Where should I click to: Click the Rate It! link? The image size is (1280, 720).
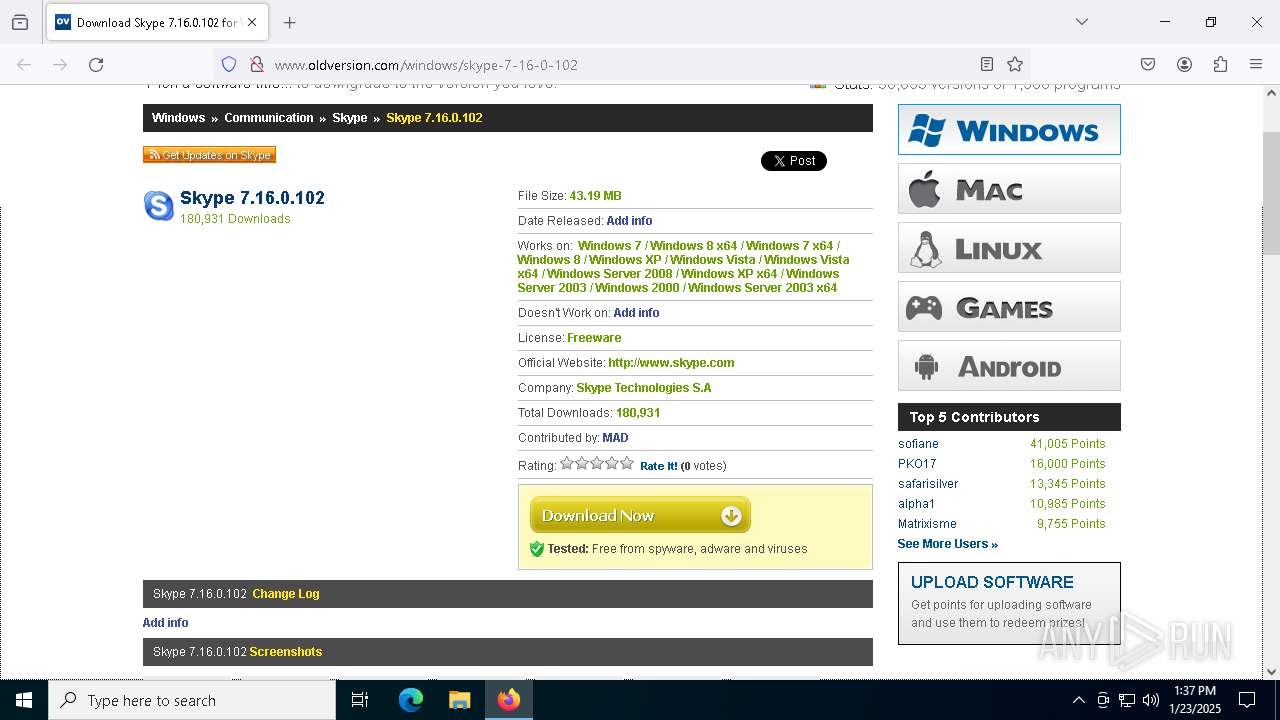pyautogui.click(x=659, y=466)
